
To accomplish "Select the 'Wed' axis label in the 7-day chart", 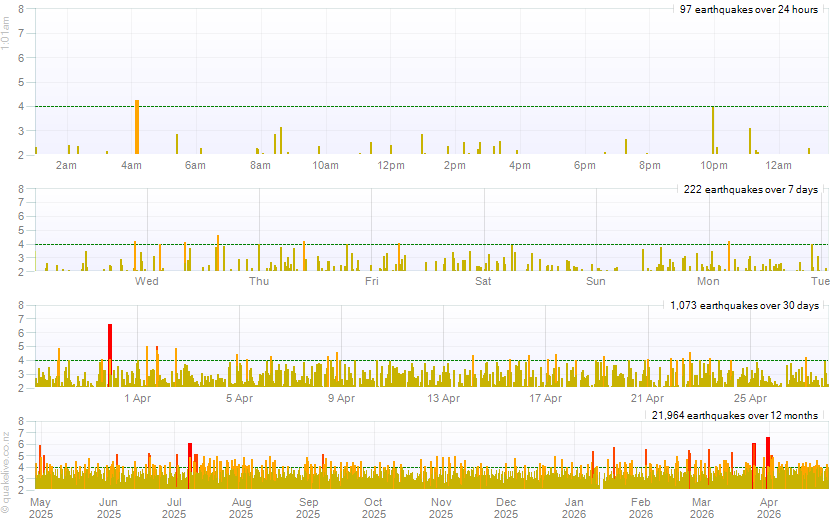I will point(147,281).
